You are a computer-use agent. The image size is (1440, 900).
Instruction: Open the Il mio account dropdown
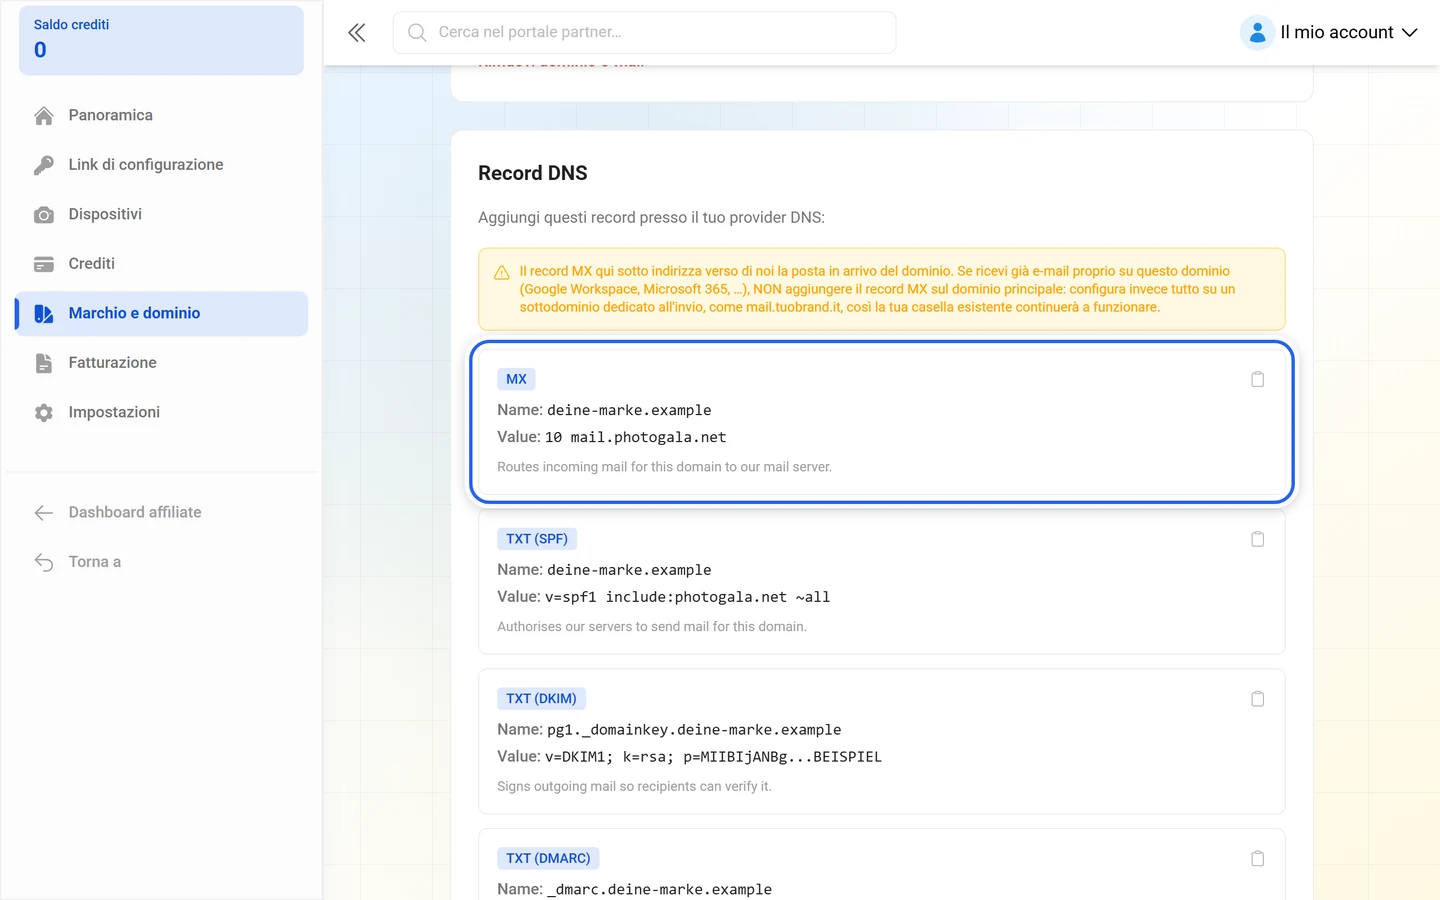point(1329,32)
